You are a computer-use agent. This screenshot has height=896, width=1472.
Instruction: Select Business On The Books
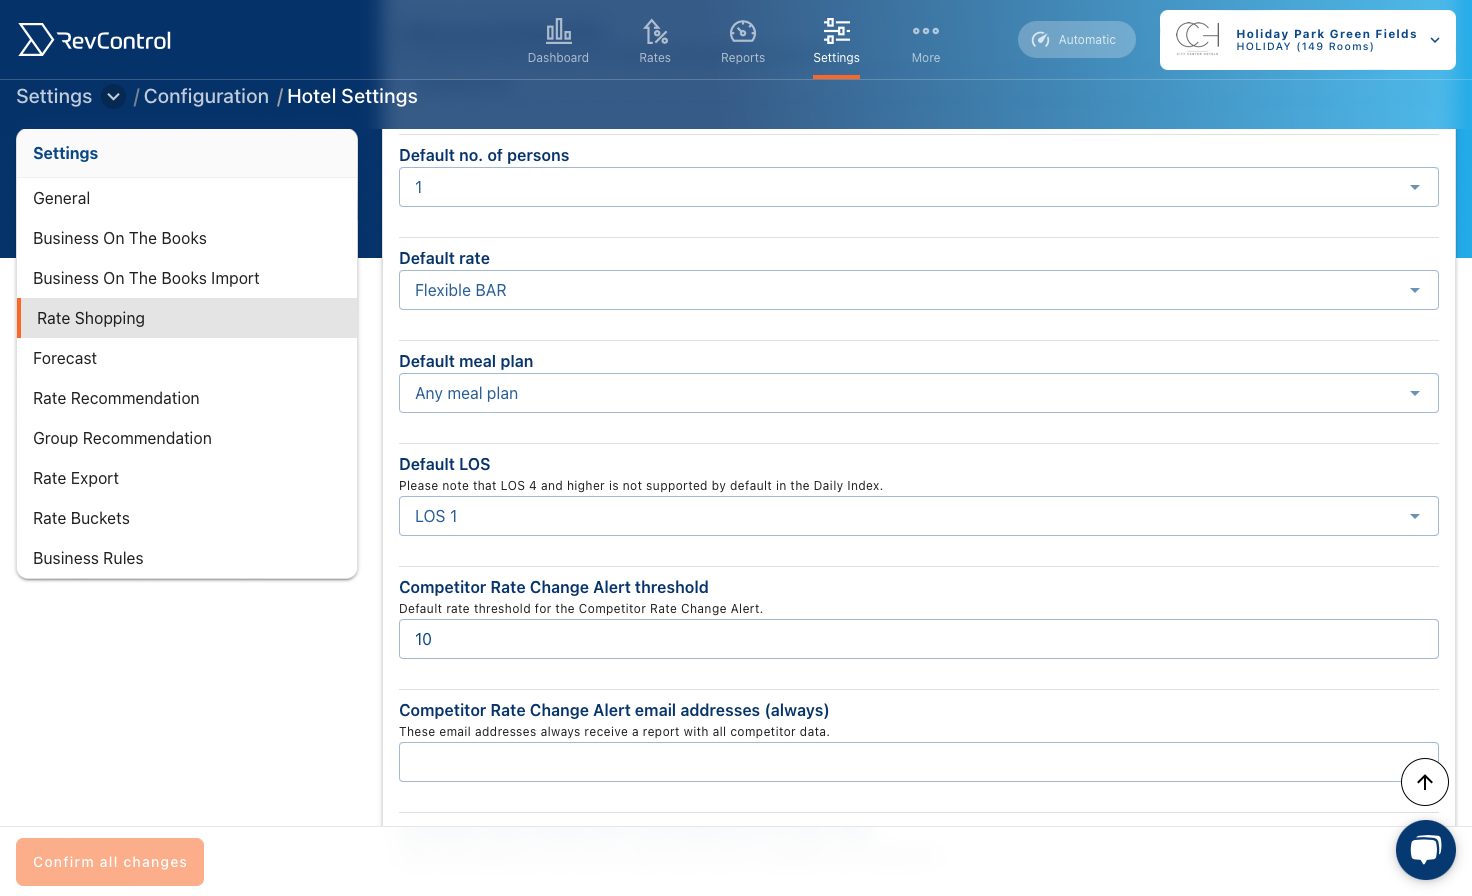[x=187, y=238]
